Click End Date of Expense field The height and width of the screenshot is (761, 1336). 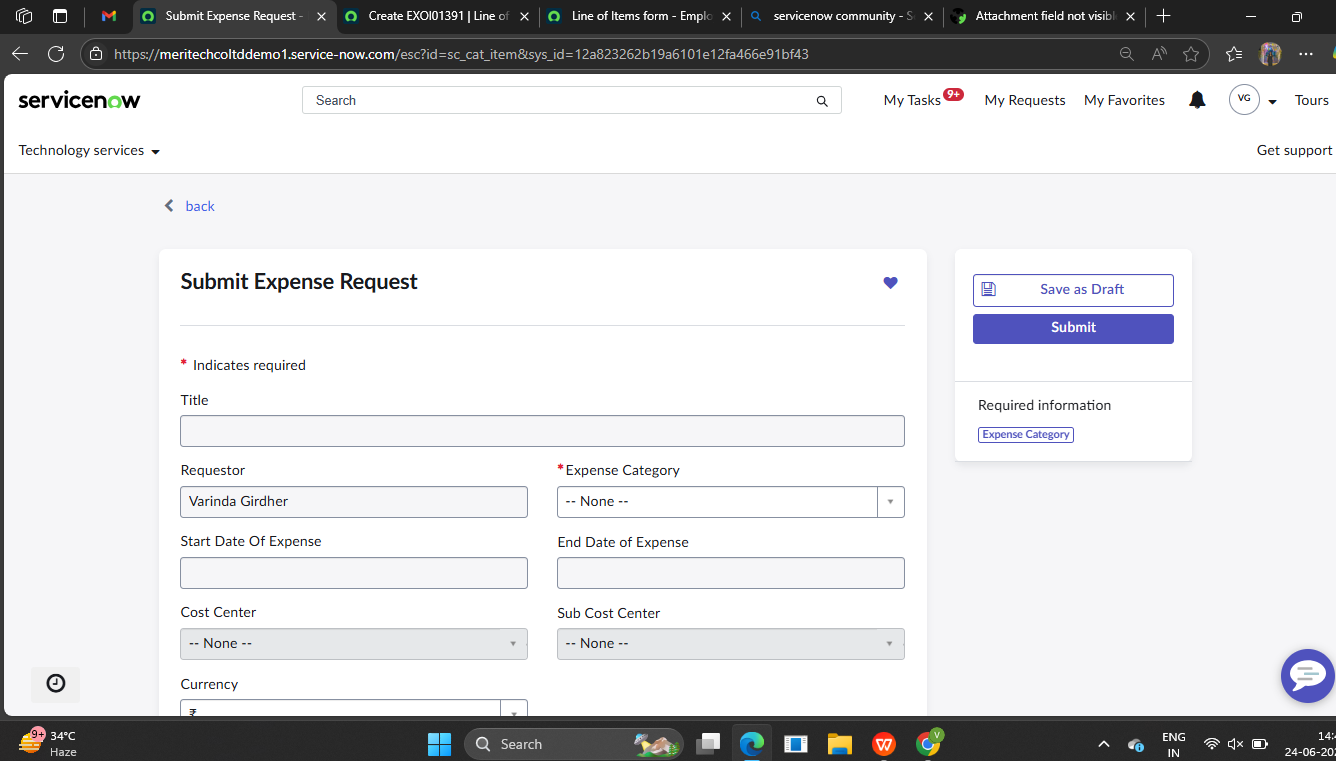(731, 573)
